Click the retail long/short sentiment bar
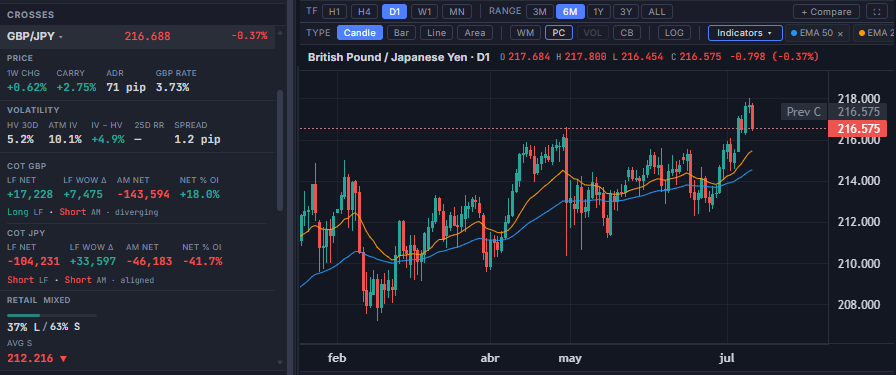This screenshot has height=375, width=896. click(x=52, y=315)
